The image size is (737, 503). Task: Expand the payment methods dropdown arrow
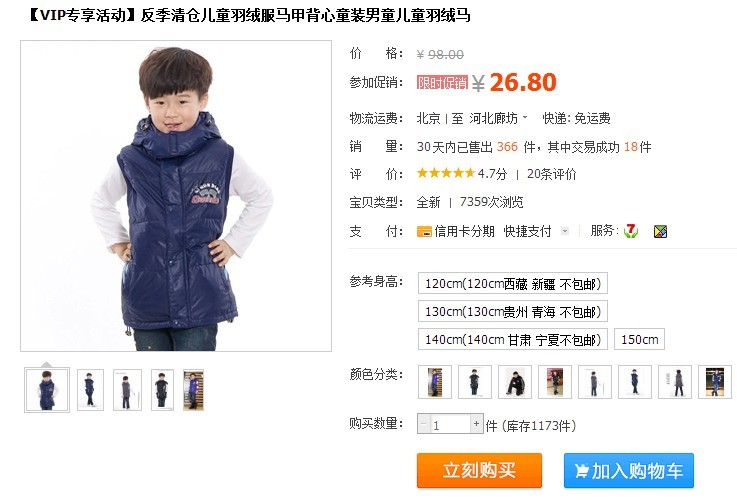tap(565, 231)
